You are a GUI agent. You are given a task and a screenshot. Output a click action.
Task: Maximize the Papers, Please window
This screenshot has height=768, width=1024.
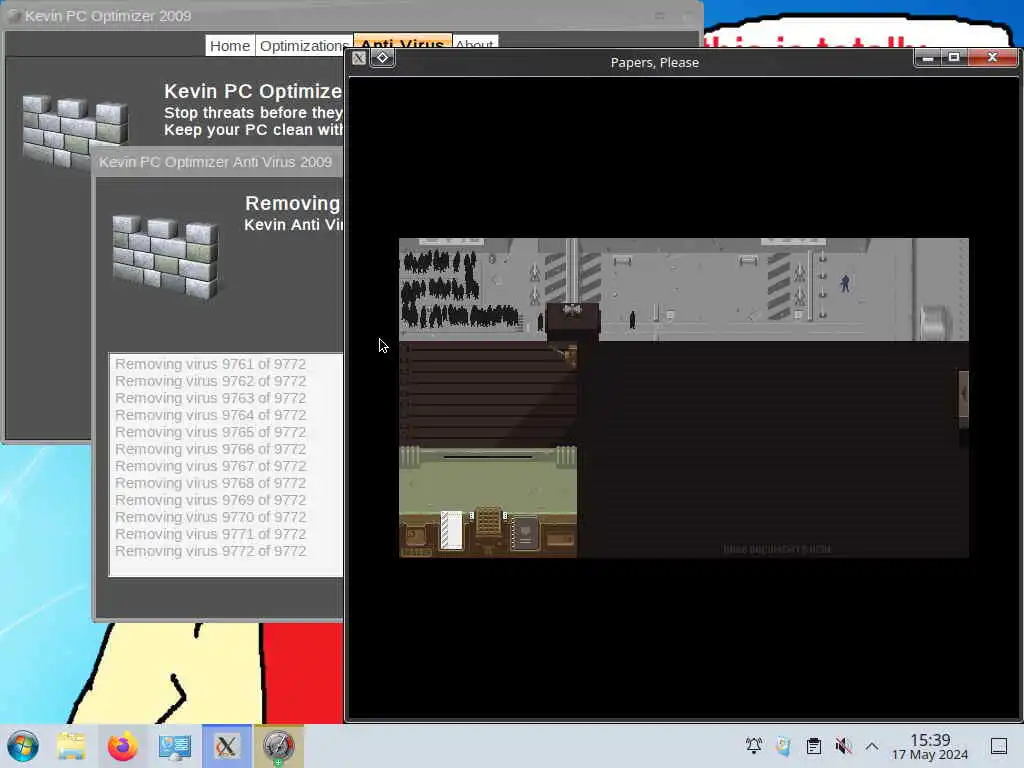tap(953, 58)
